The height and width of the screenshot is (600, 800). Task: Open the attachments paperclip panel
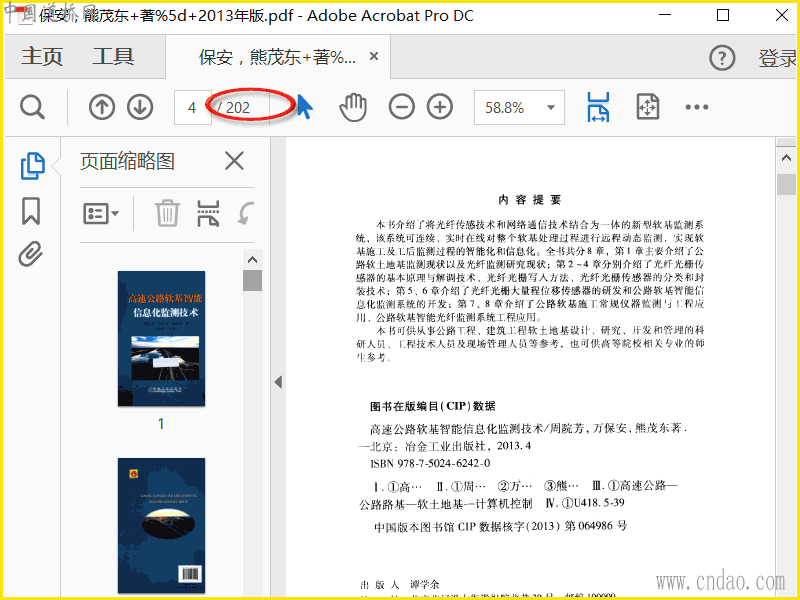coord(31,254)
